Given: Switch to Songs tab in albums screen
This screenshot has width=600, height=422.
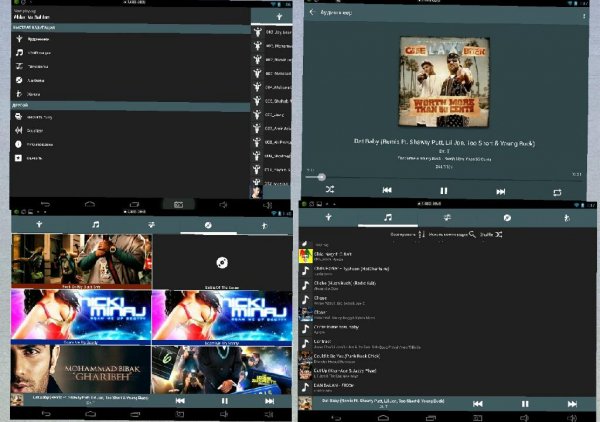Looking at the screenshot, I should 96,225.
